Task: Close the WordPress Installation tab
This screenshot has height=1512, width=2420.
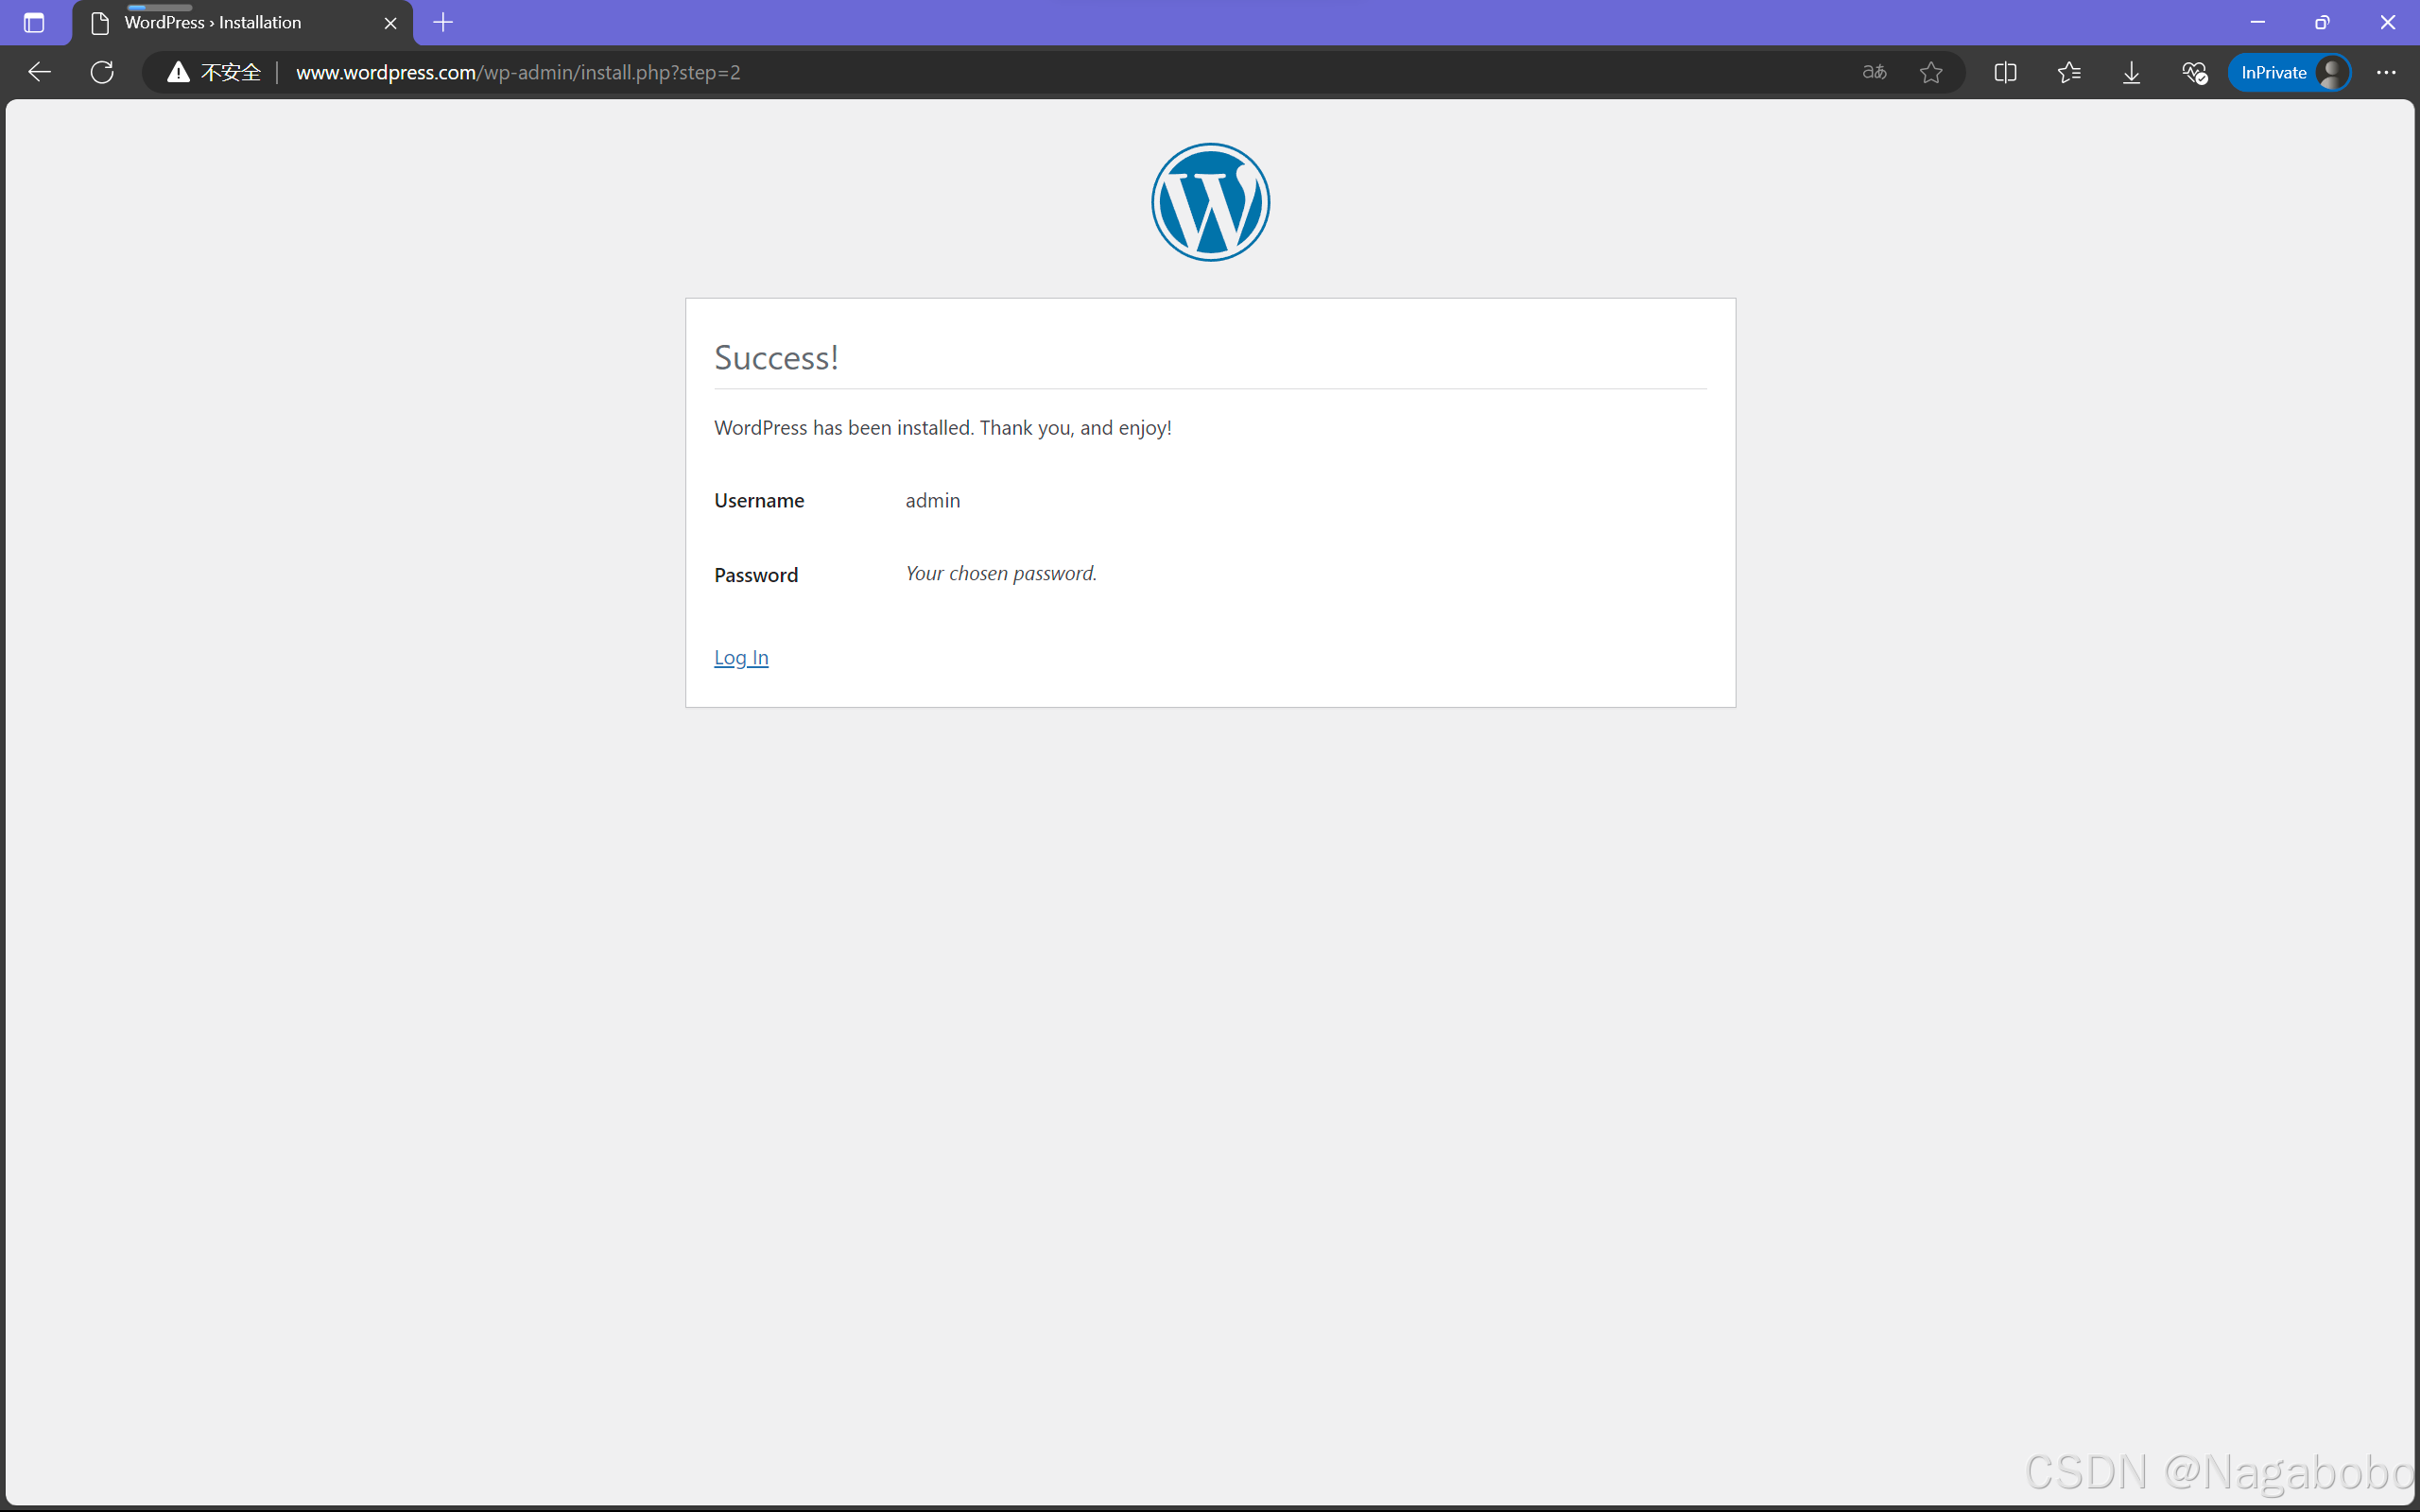Action: (391, 22)
